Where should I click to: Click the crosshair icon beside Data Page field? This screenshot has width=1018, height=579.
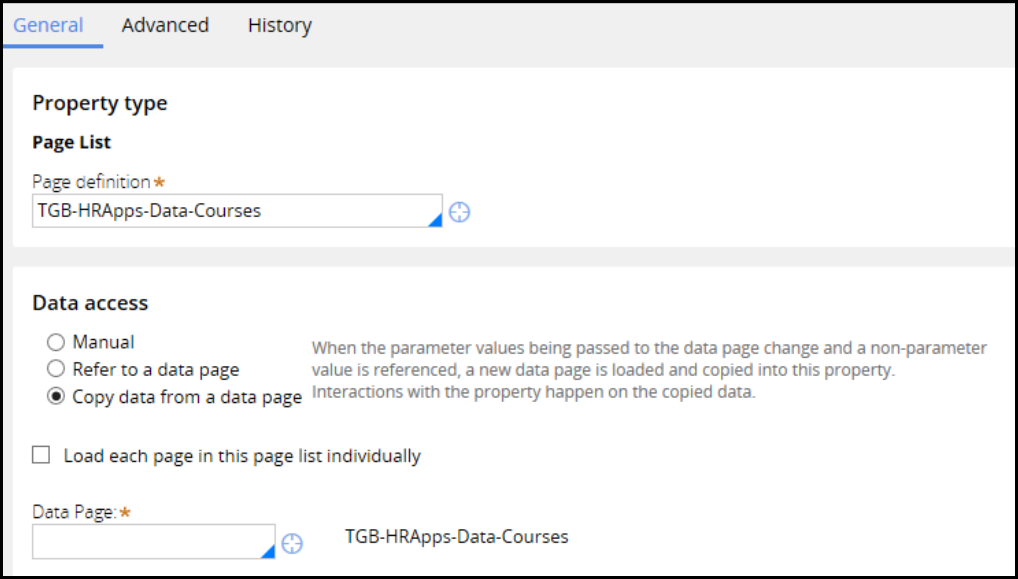point(292,543)
